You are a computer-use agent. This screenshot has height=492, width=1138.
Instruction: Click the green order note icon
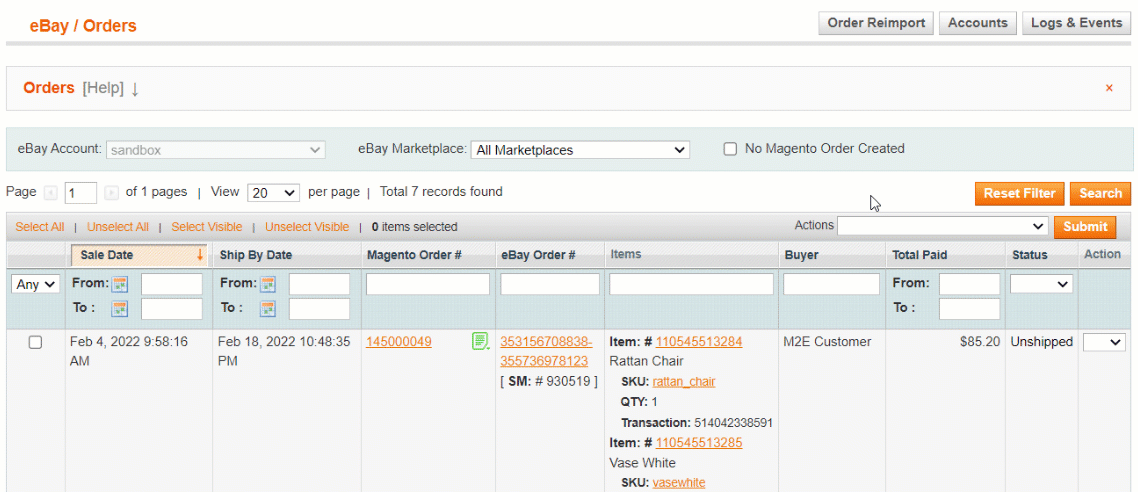pyautogui.click(x=480, y=342)
